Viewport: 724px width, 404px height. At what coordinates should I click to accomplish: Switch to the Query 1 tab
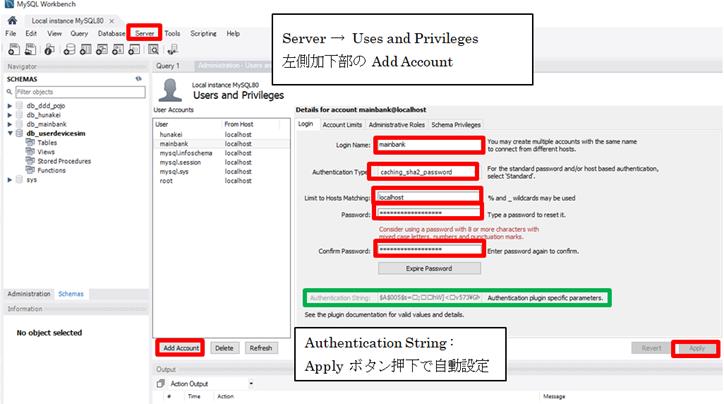(x=168, y=66)
